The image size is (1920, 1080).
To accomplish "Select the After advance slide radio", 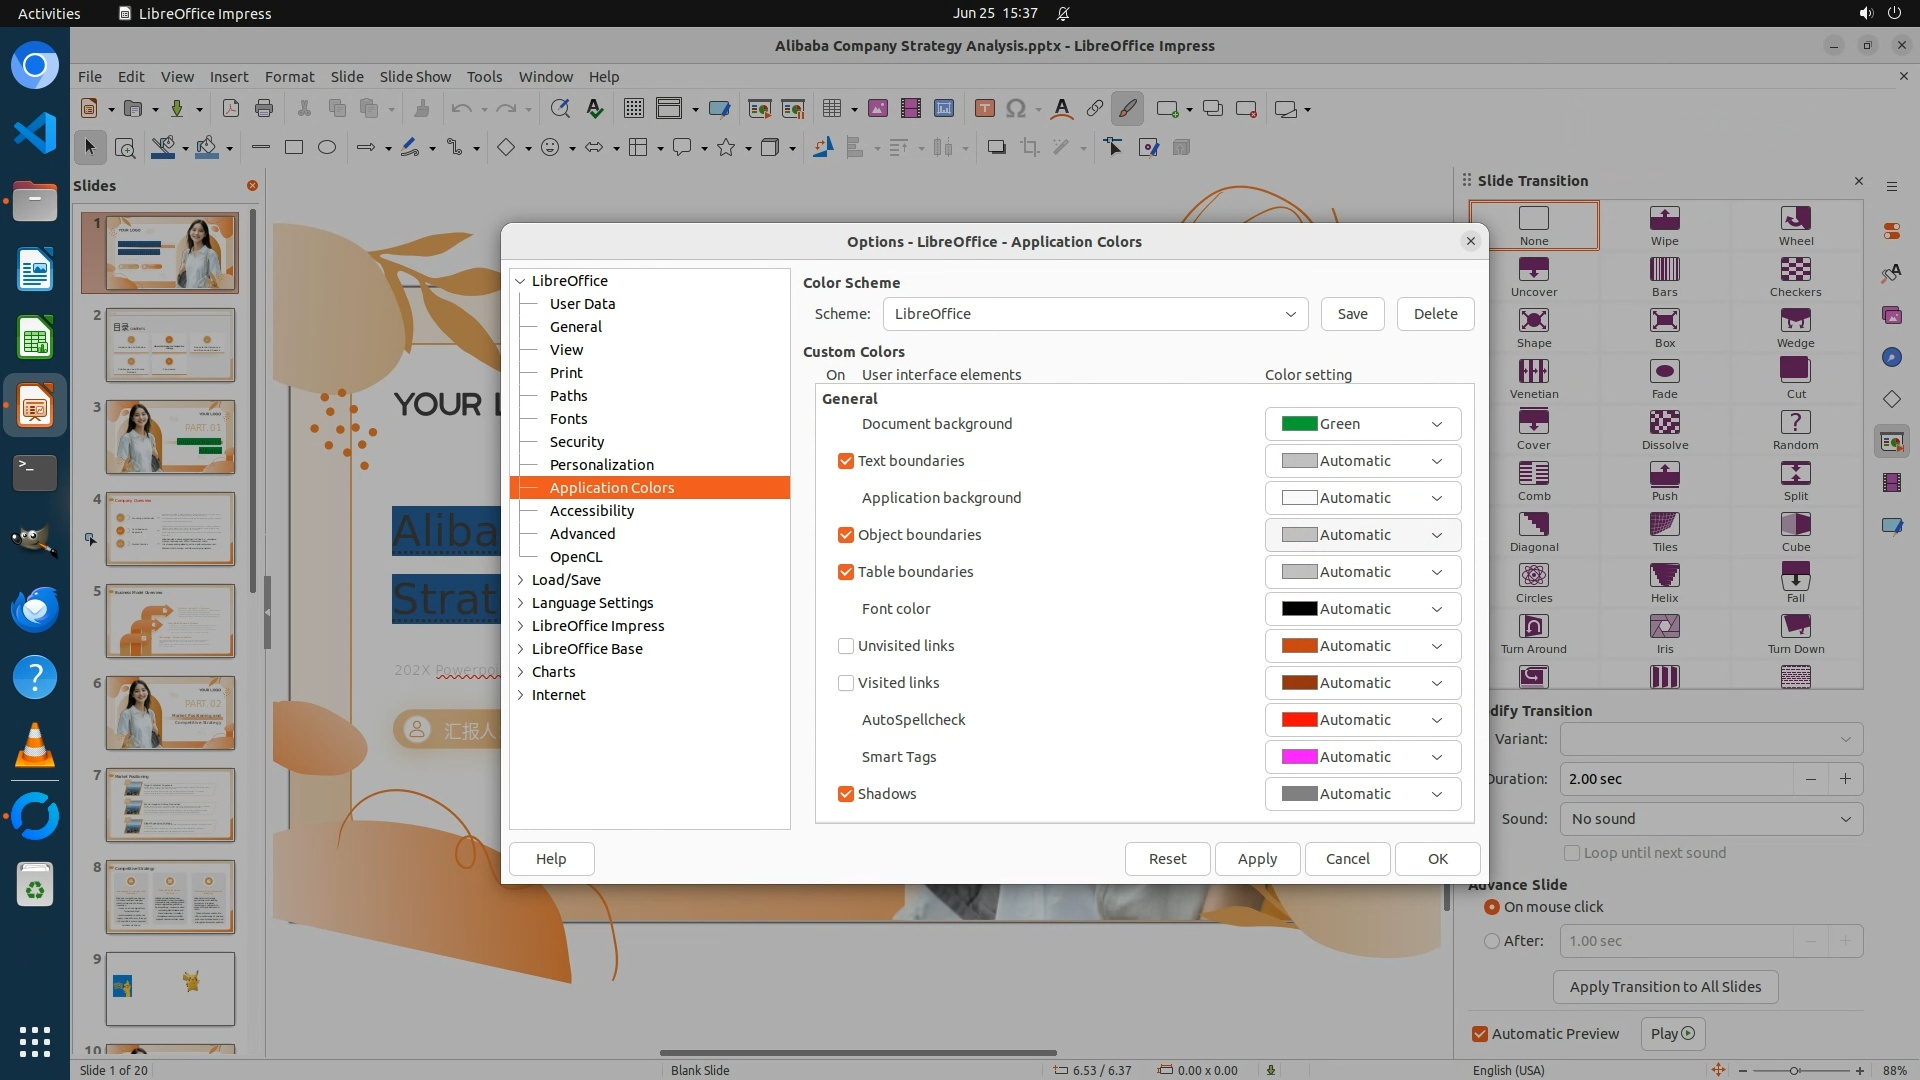I will pyautogui.click(x=1492, y=941).
